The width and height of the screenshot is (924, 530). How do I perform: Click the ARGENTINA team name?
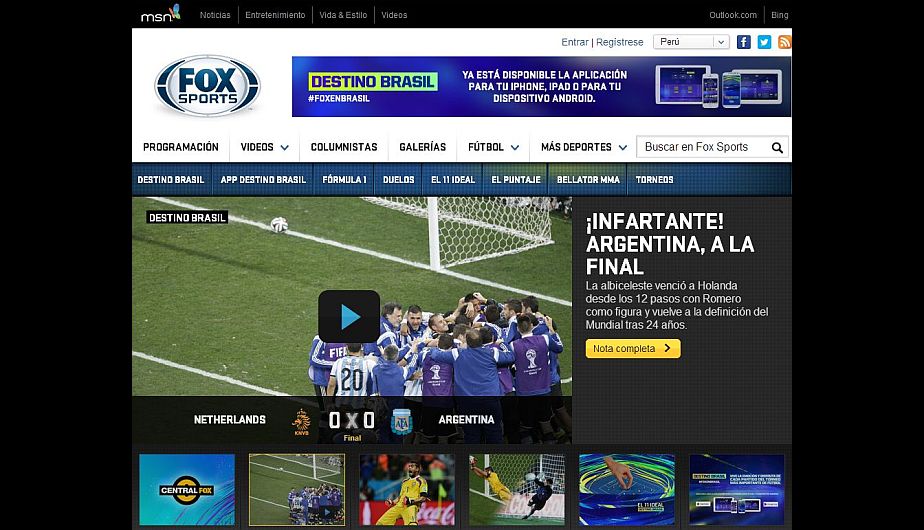(466, 420)
